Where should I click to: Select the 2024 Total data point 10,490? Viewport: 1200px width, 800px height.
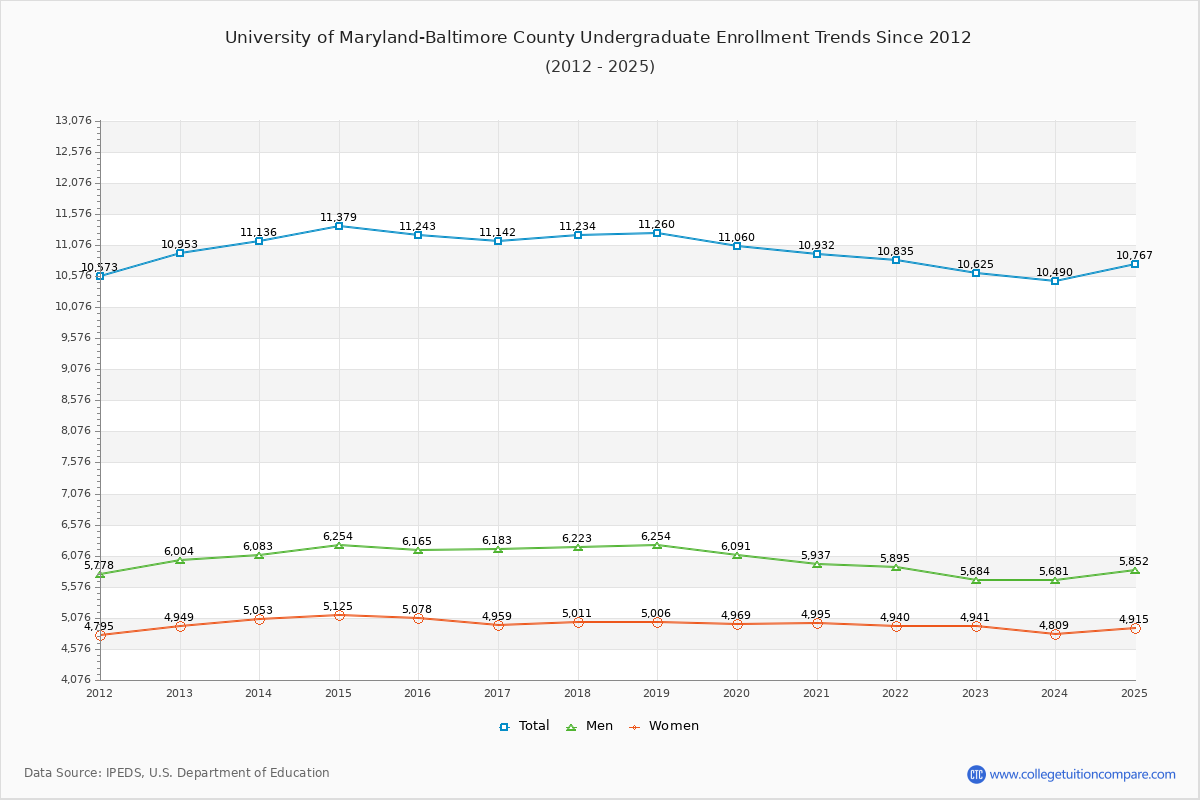pos(1055,281)
